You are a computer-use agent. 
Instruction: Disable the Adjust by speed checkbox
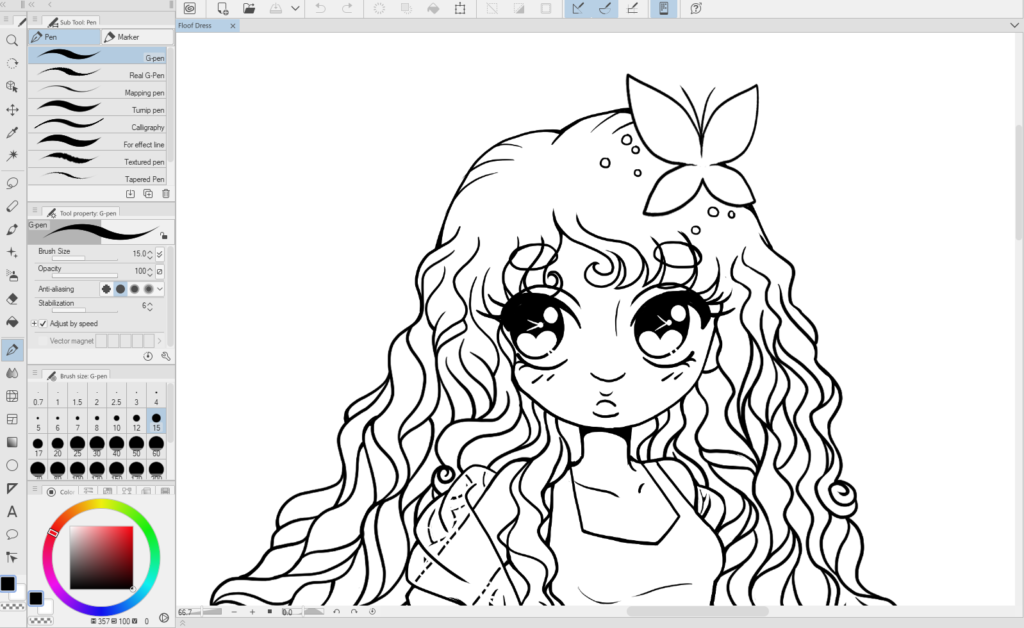click(x=43, y=324)
